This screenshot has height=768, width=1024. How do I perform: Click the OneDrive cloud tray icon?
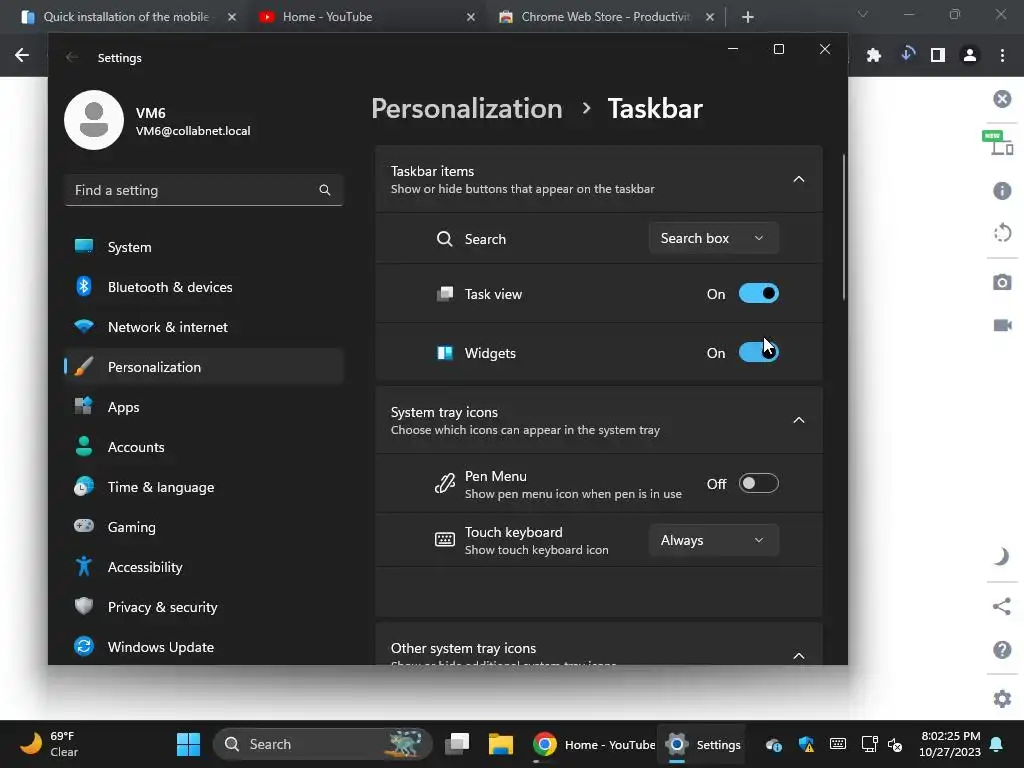pyautogui.click(x=774, y=744)
